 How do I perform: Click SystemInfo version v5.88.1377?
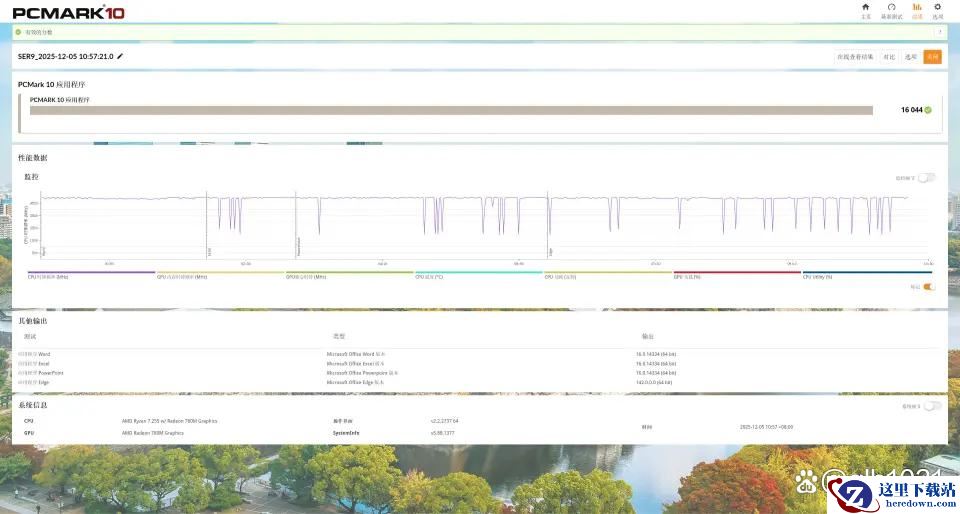click(x=442, y=433)
